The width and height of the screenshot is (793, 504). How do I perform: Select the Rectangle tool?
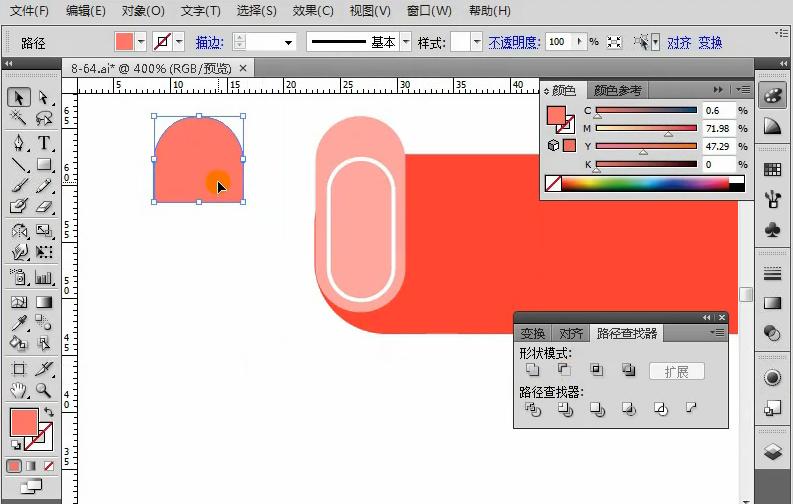44,164
